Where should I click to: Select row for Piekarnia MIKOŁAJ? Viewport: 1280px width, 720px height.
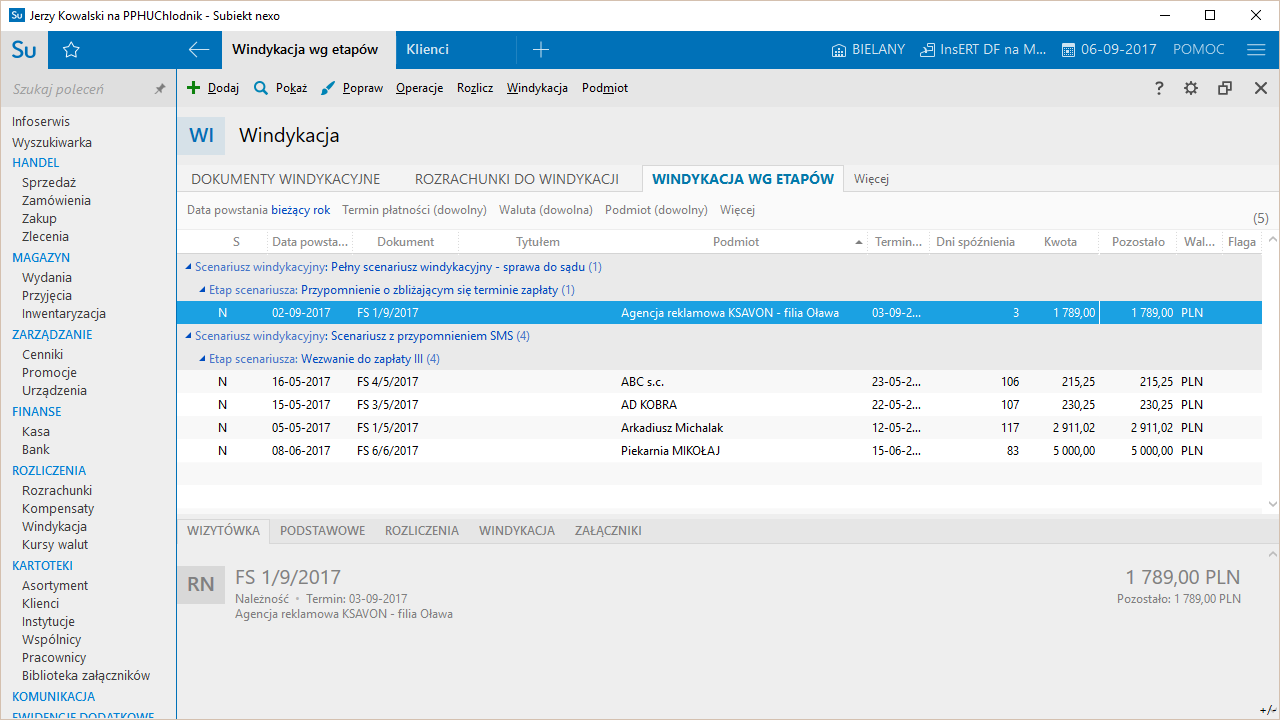point(719,451)
